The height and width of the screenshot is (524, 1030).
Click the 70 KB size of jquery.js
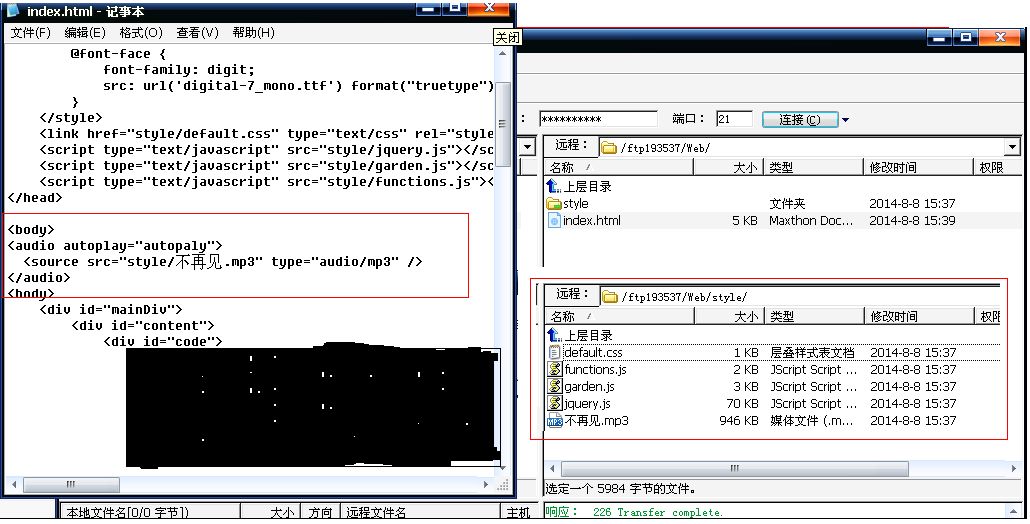pyautogui.click(x=742, y=403)
